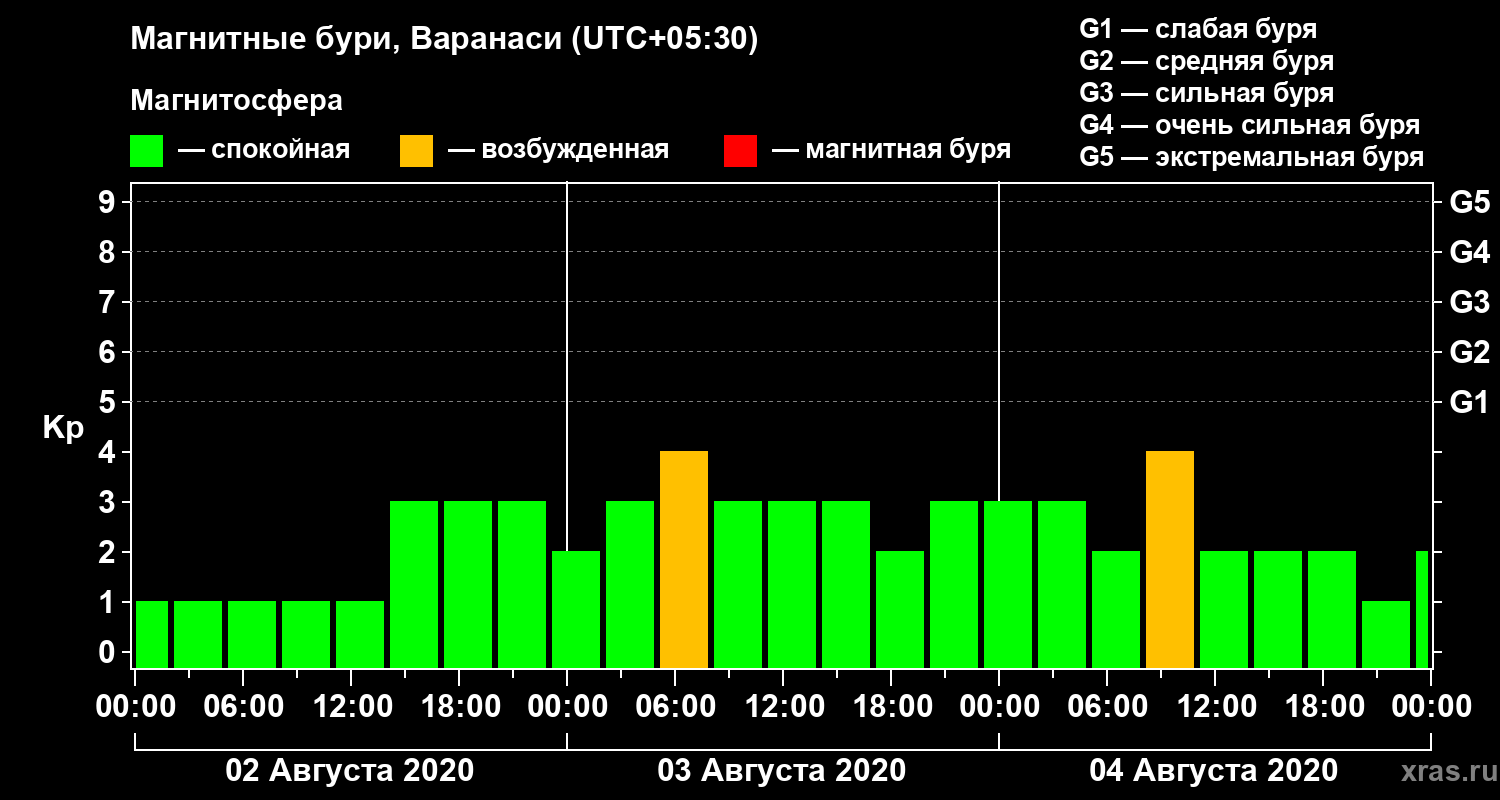Click the '06:00' time label above 03 Августа
1500x800 pixels.
(x=675, y=707)
